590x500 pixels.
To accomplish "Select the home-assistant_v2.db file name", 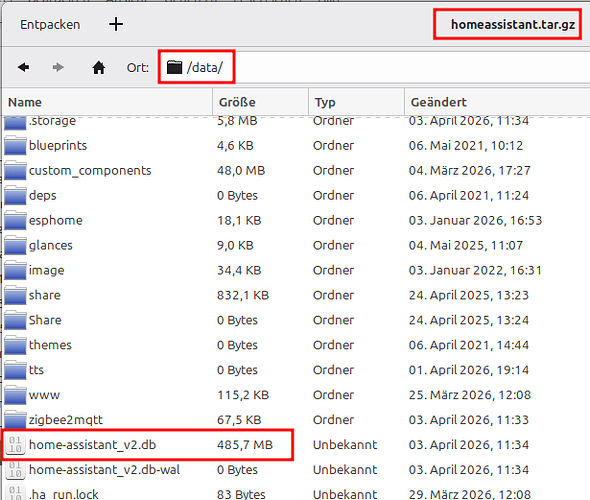I will coord(93,445).
